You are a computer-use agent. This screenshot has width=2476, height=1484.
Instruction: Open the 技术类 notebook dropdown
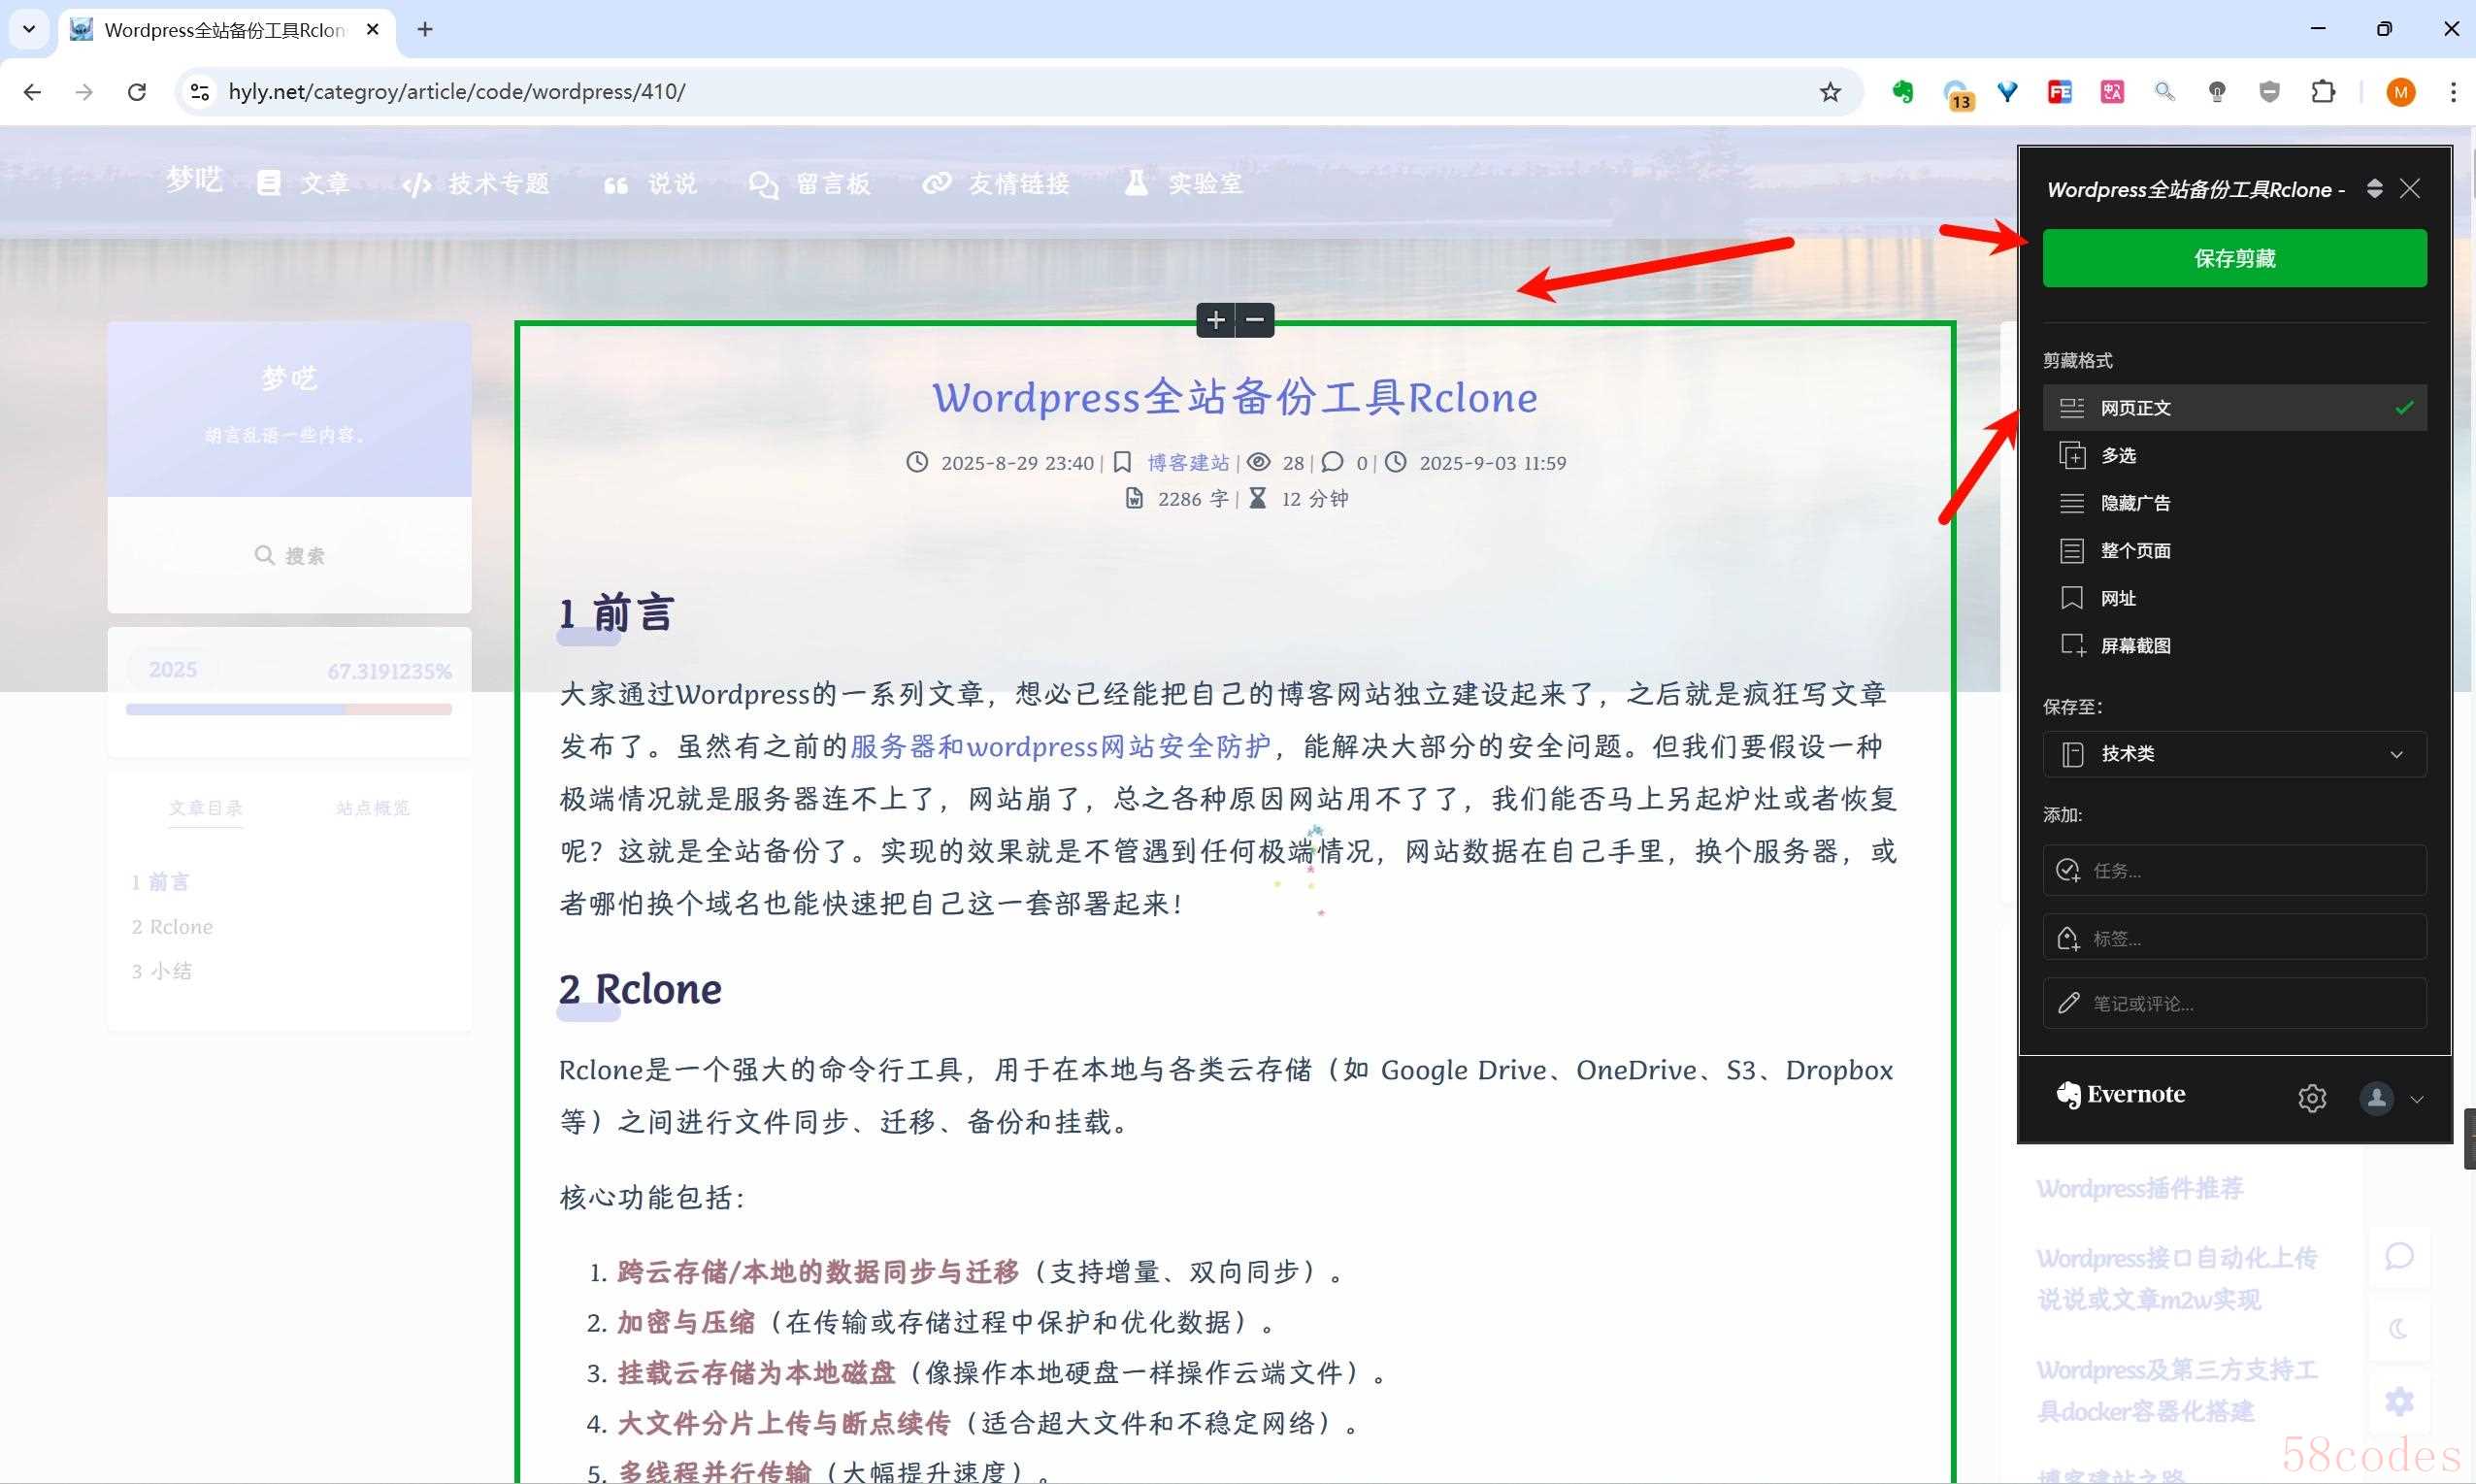(x=2234, y=754)
